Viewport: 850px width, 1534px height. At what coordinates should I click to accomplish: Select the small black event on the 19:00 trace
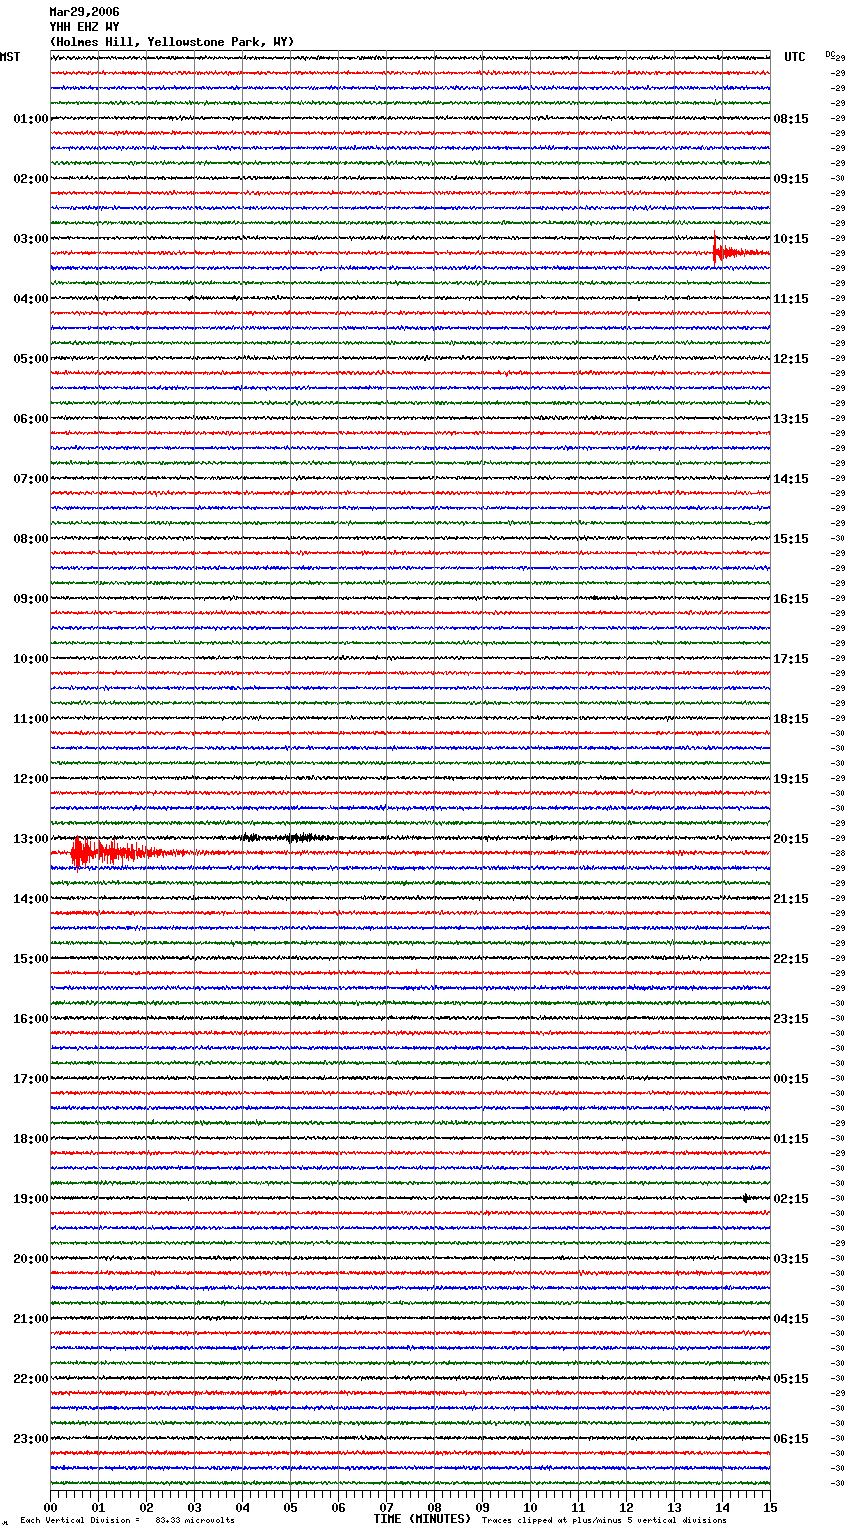coord(746,1198)
